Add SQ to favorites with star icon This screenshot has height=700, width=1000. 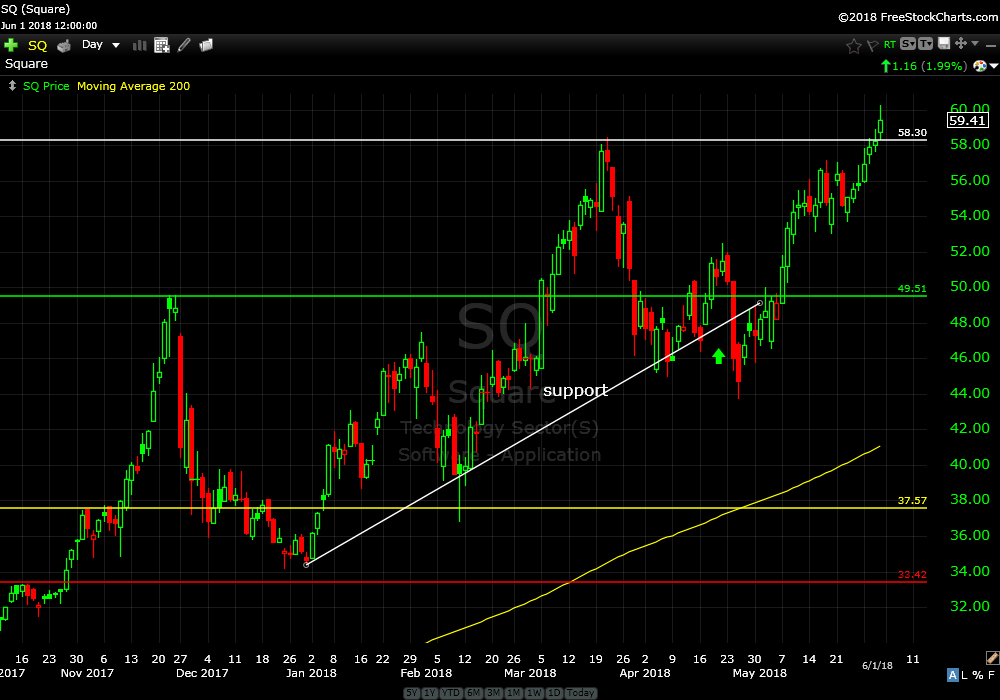(x=853, y=45)
